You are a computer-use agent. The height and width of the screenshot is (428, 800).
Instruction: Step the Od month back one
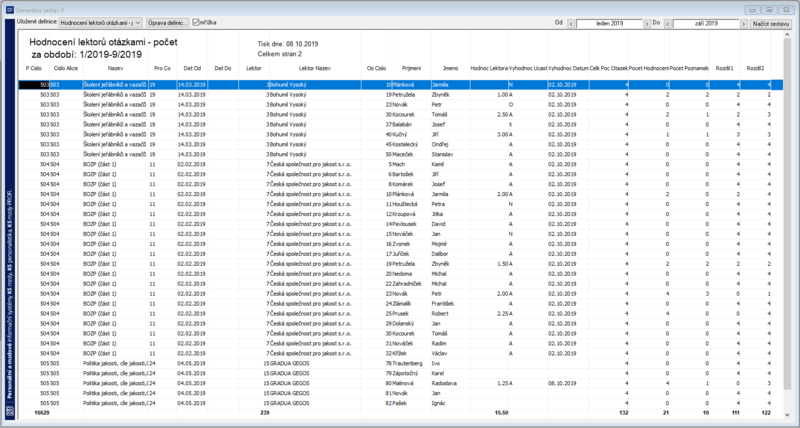coord(571,24)
